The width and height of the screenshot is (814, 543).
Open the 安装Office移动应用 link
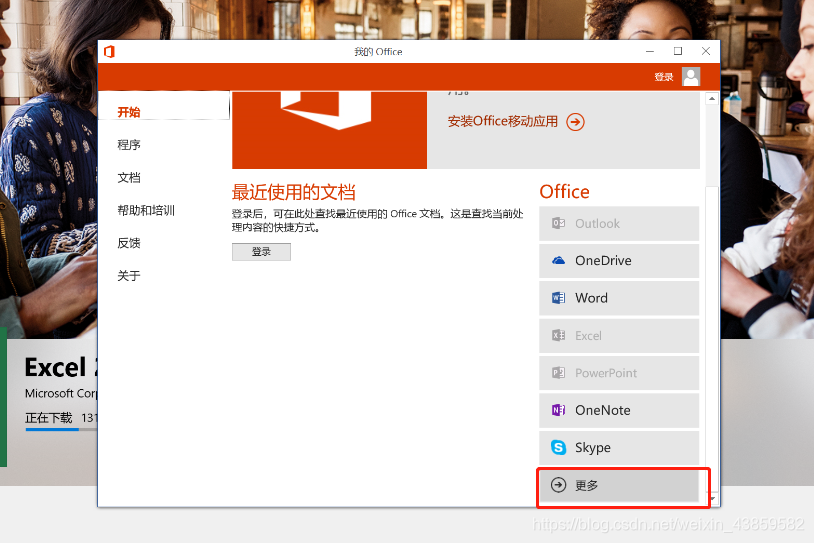point(503,121)
